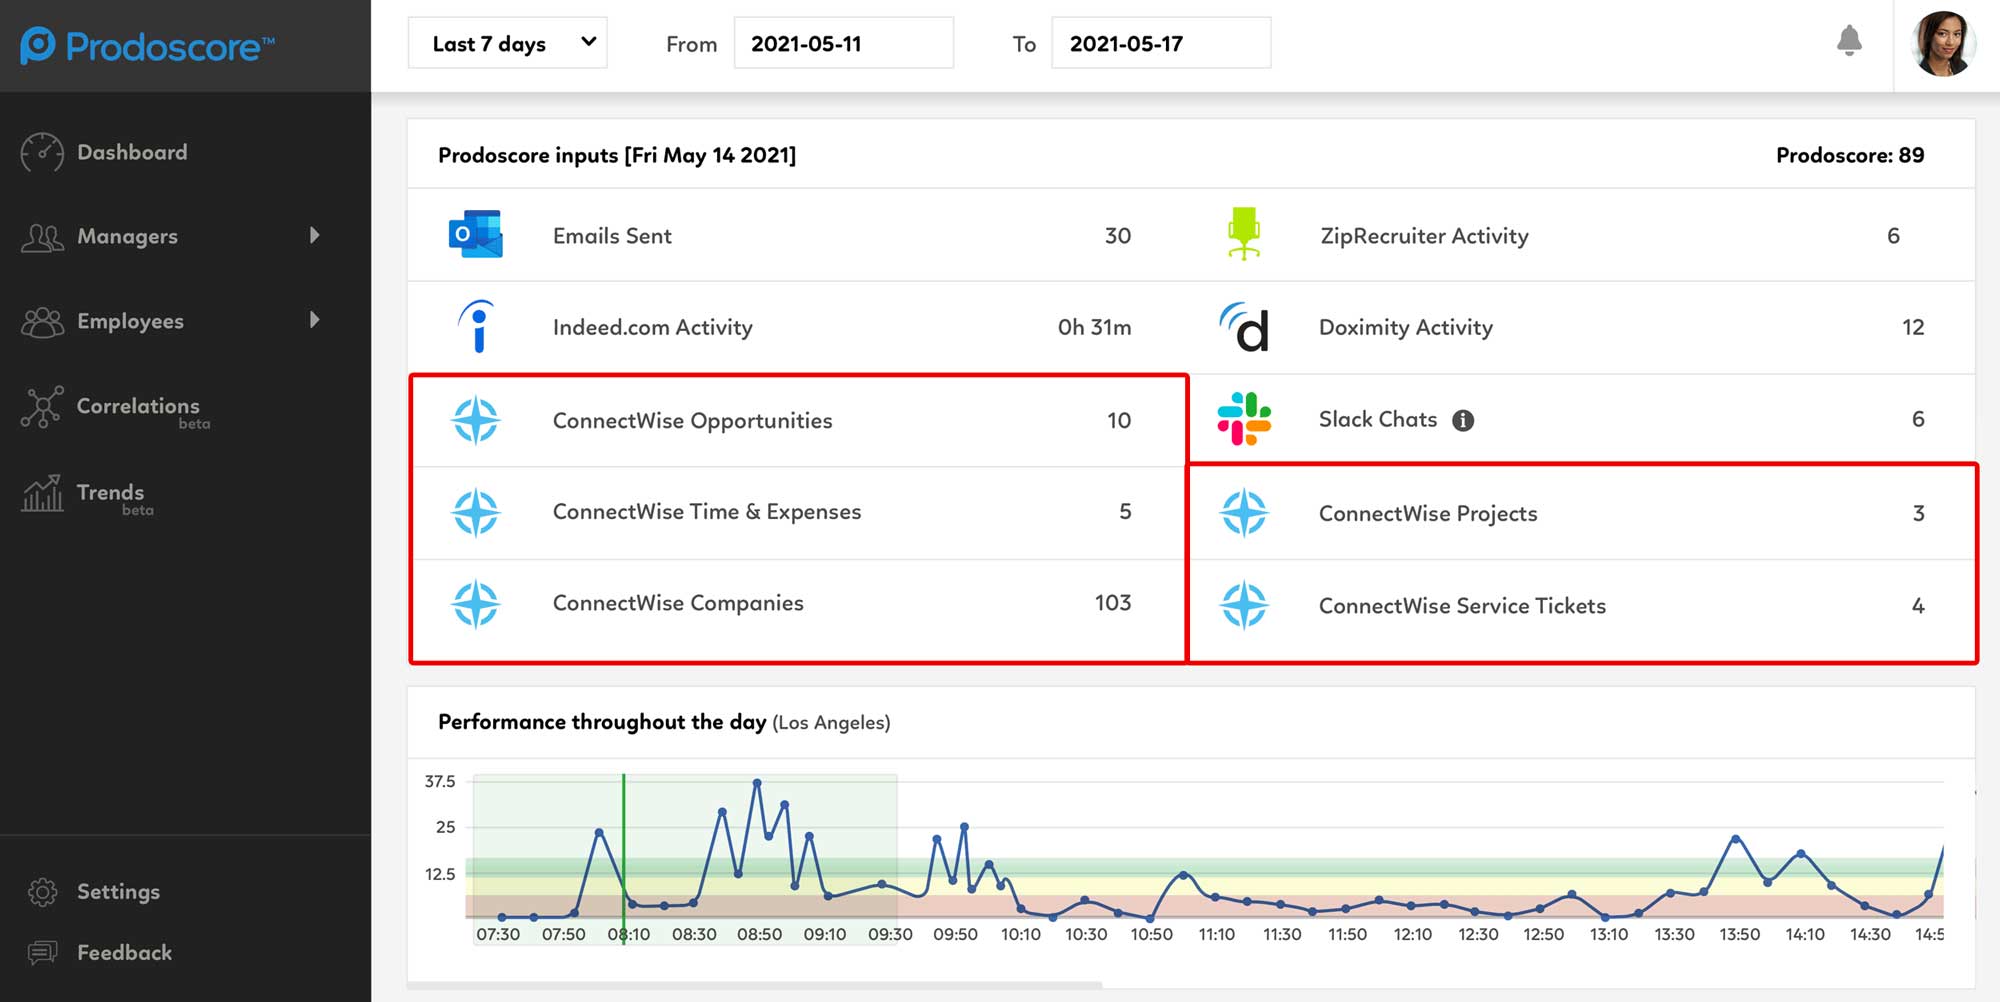This screenshot has width=2000, height=1002.
Task: Select ConnectWise Time & Expenses label
Action: tap(707, 512)
